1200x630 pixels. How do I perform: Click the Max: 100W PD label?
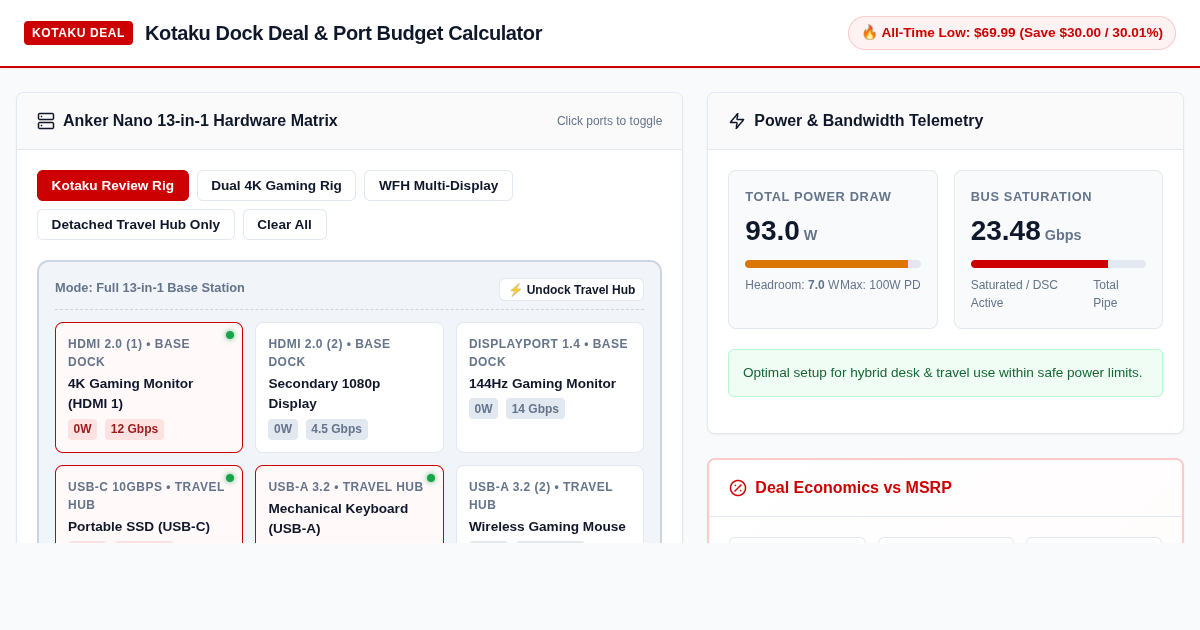(879, 285)
